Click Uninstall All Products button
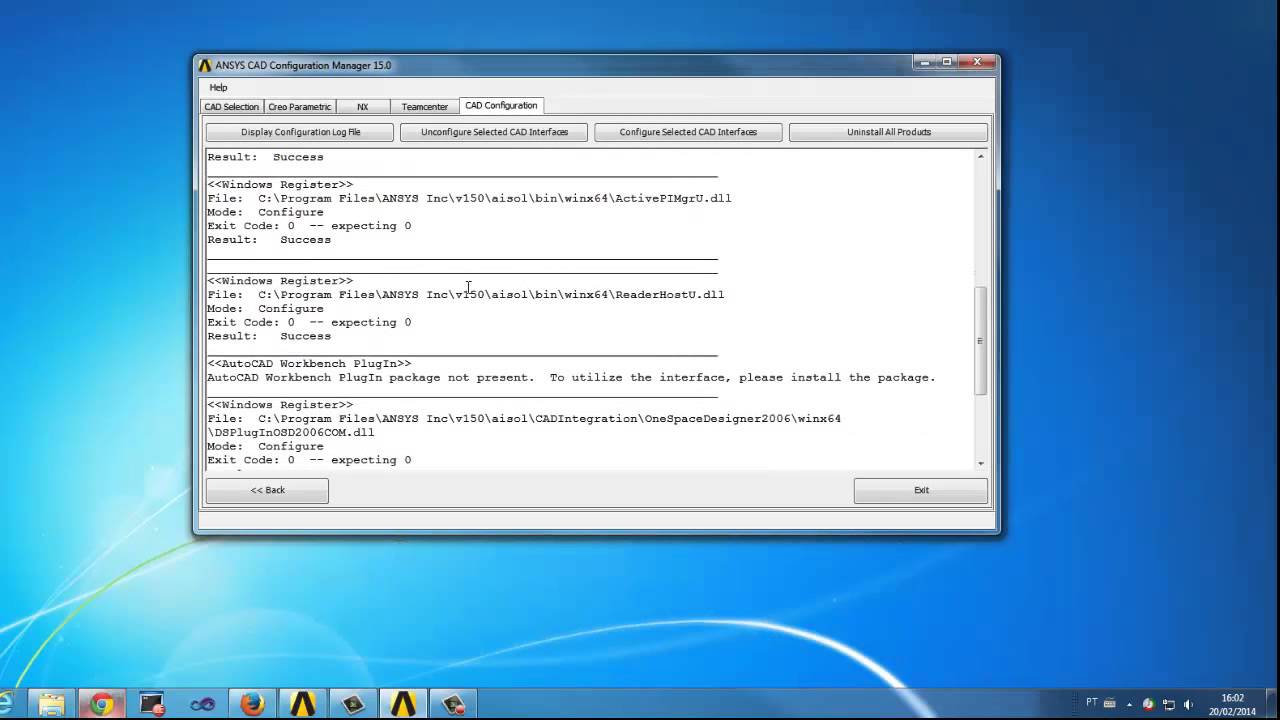Viewport: 1280px width, 720px height. tap(888, 132)
